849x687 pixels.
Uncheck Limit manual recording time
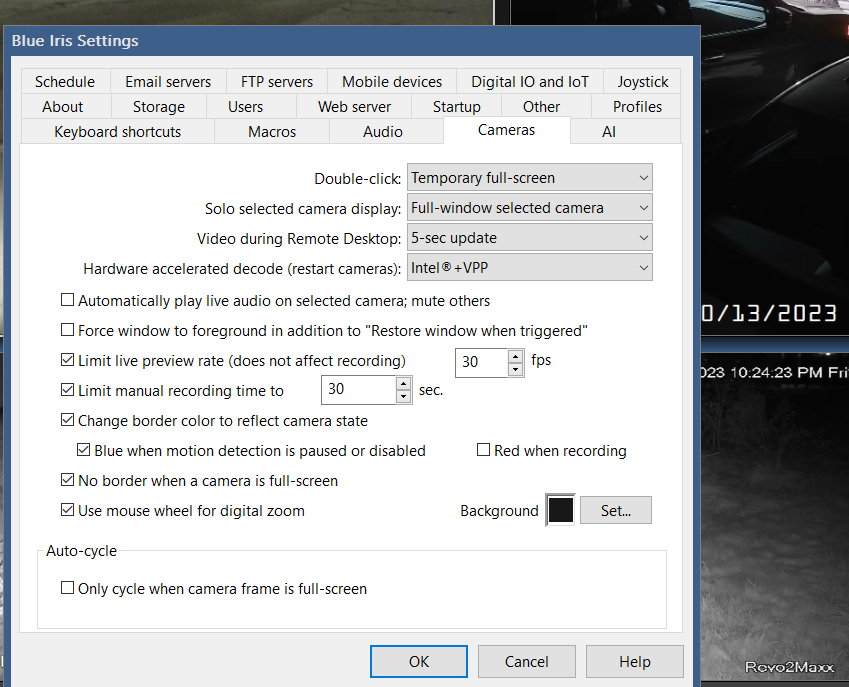pos(67,390)
